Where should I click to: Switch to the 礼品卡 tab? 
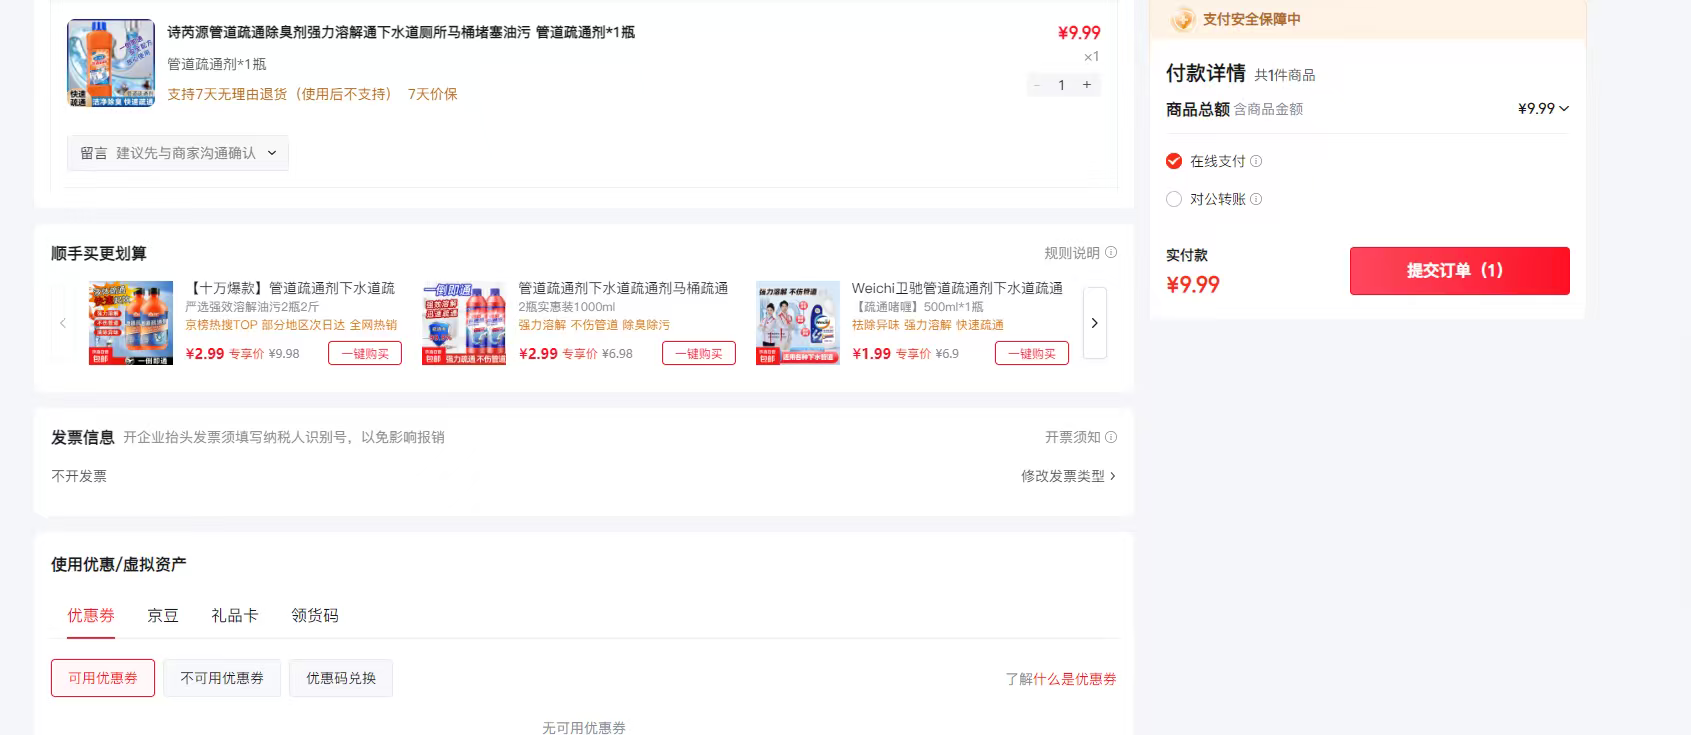pyautogui.click(x=234, y=616)
